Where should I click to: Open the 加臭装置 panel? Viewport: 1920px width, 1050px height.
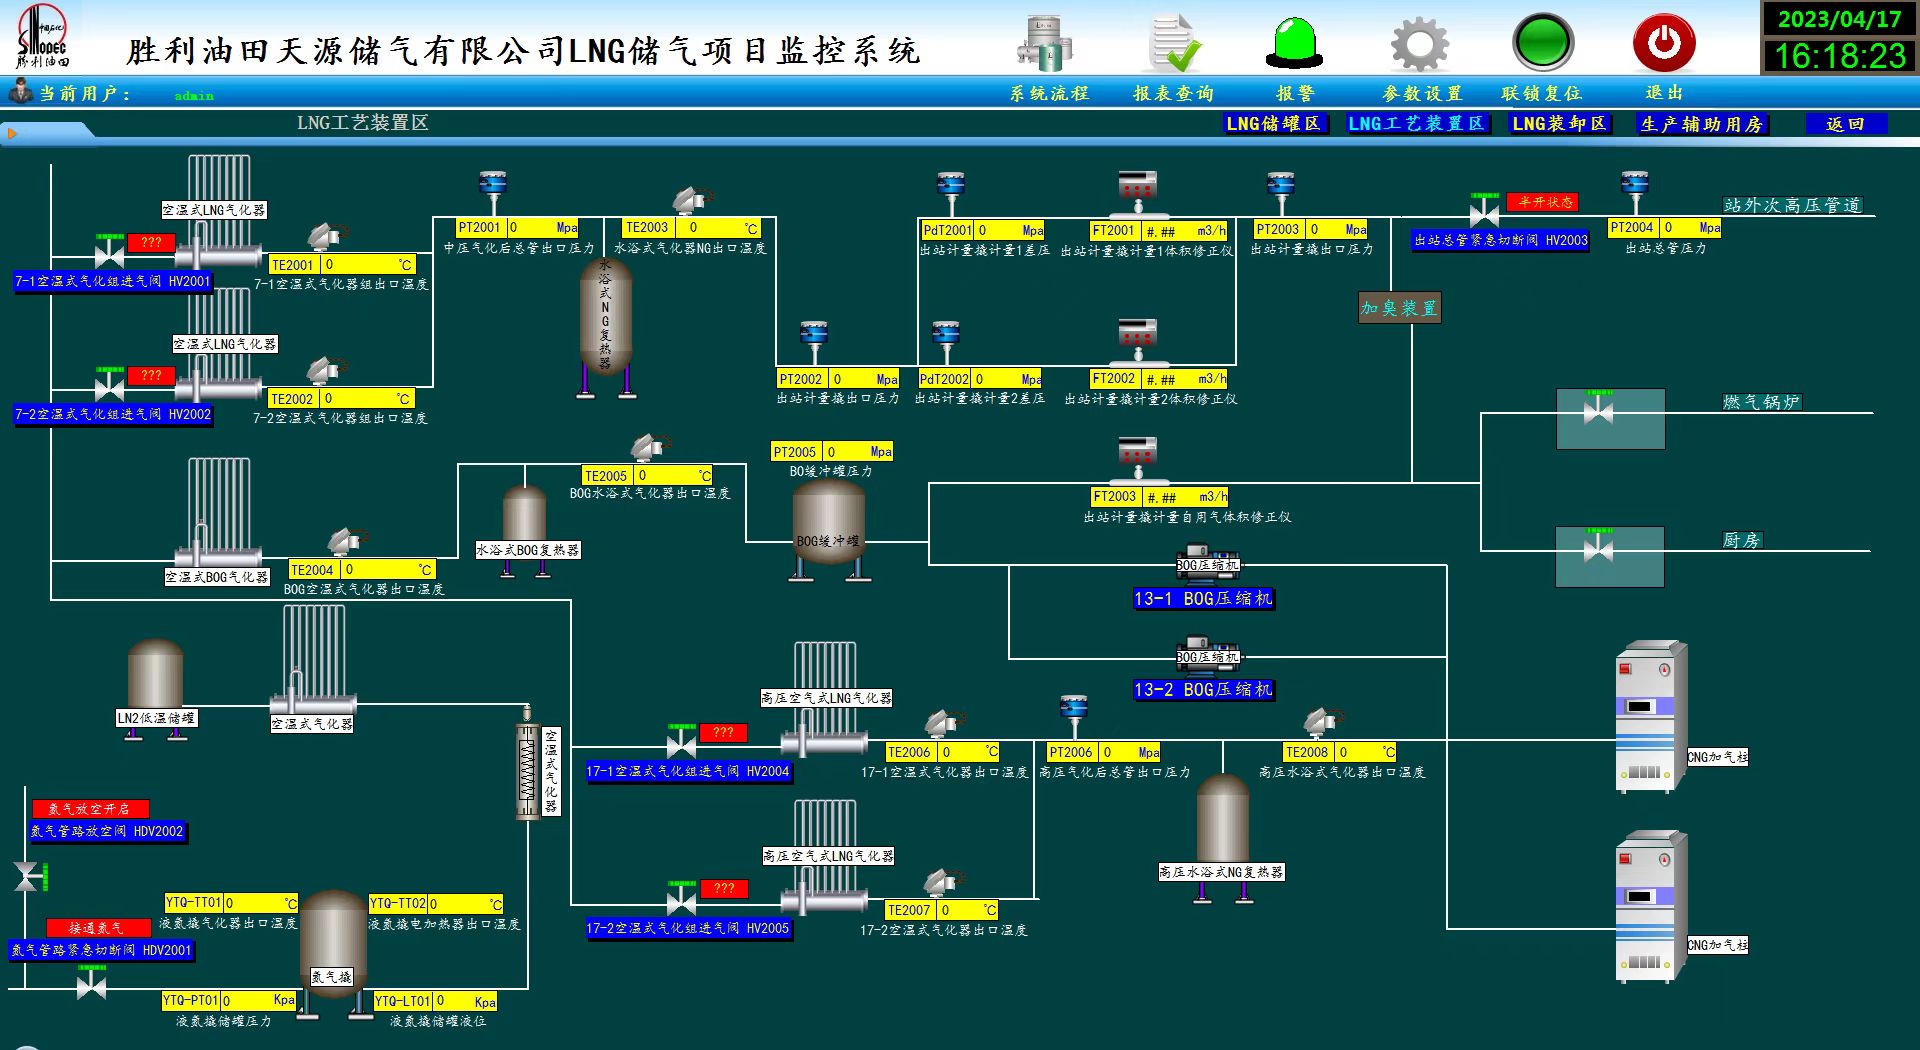1398,309
